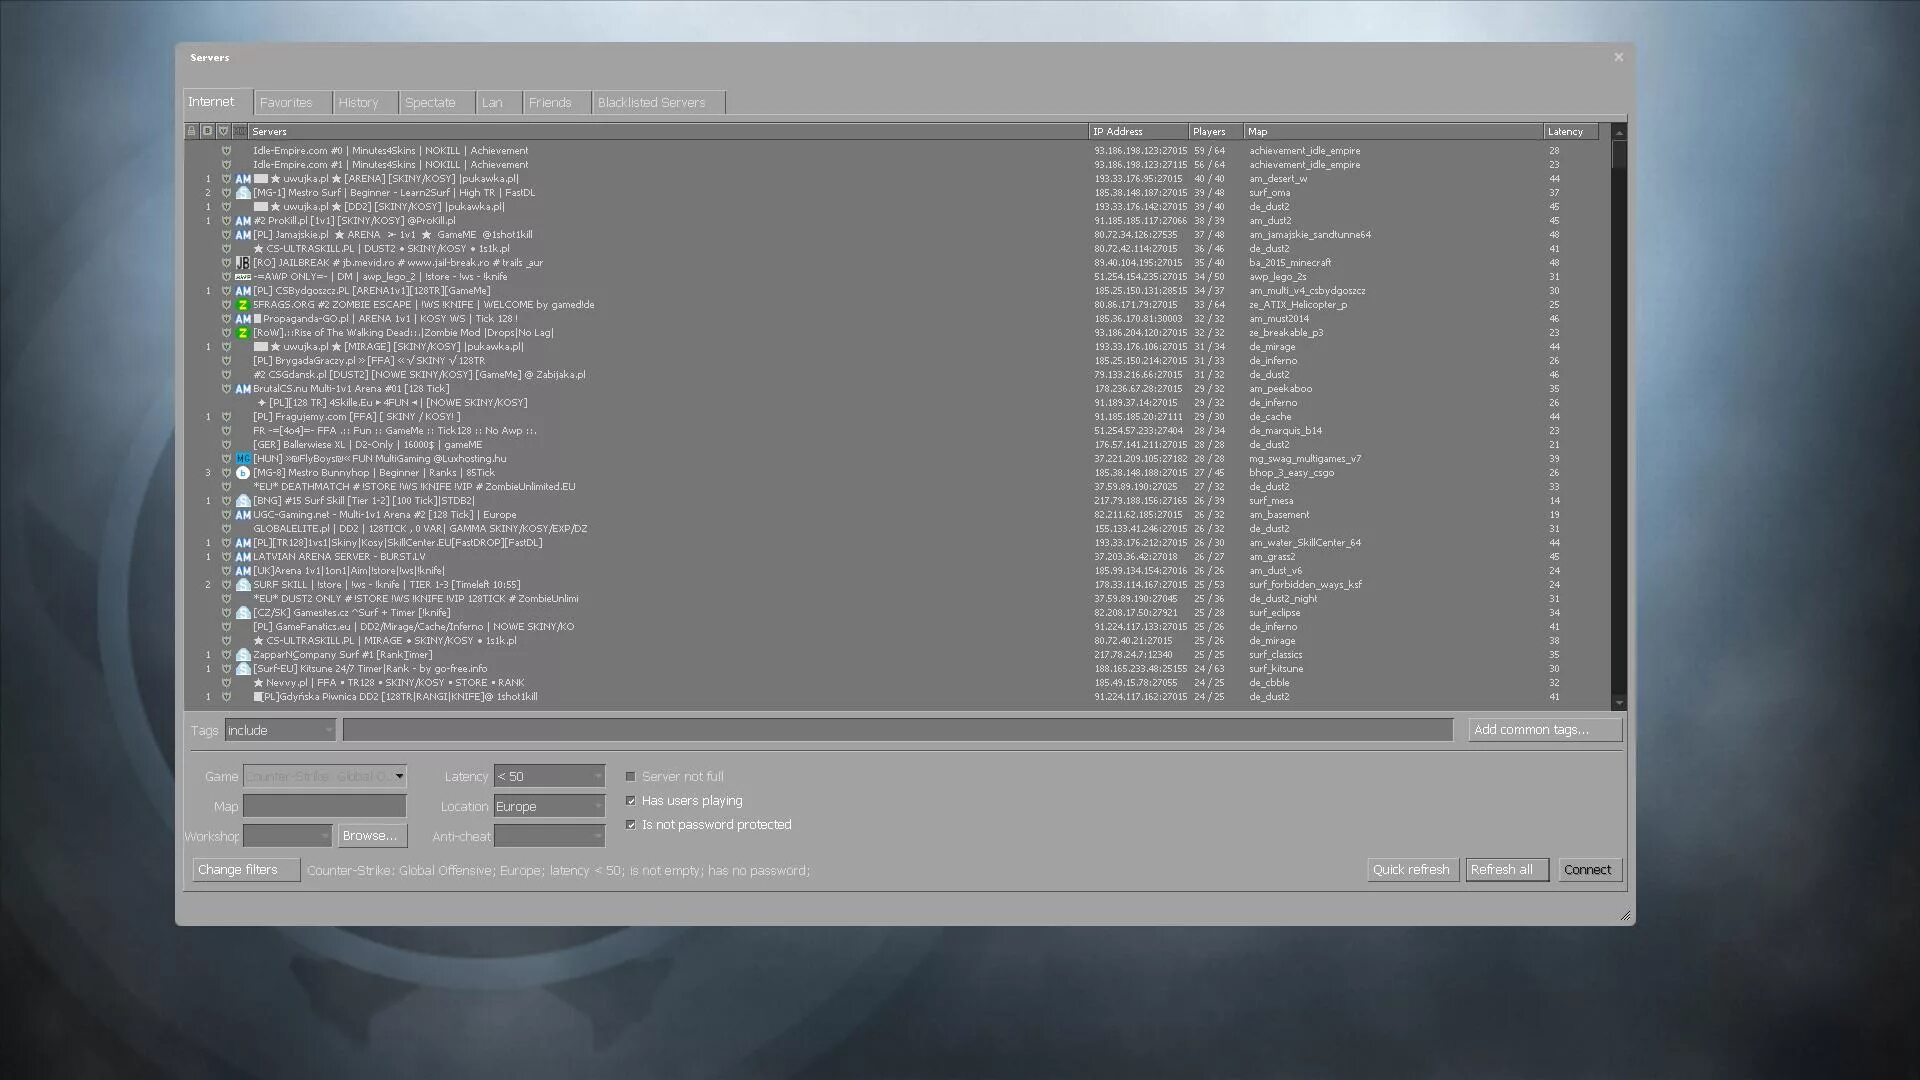Switch to the Favorites tab
The image size is (1920, 1080).
tap(285, 102)
